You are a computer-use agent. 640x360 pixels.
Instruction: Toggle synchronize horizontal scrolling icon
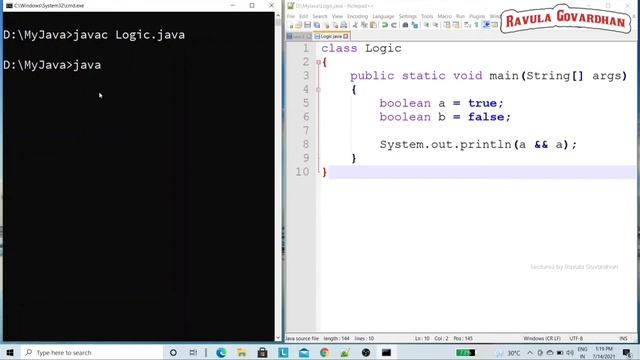click(x=456, y=25)
